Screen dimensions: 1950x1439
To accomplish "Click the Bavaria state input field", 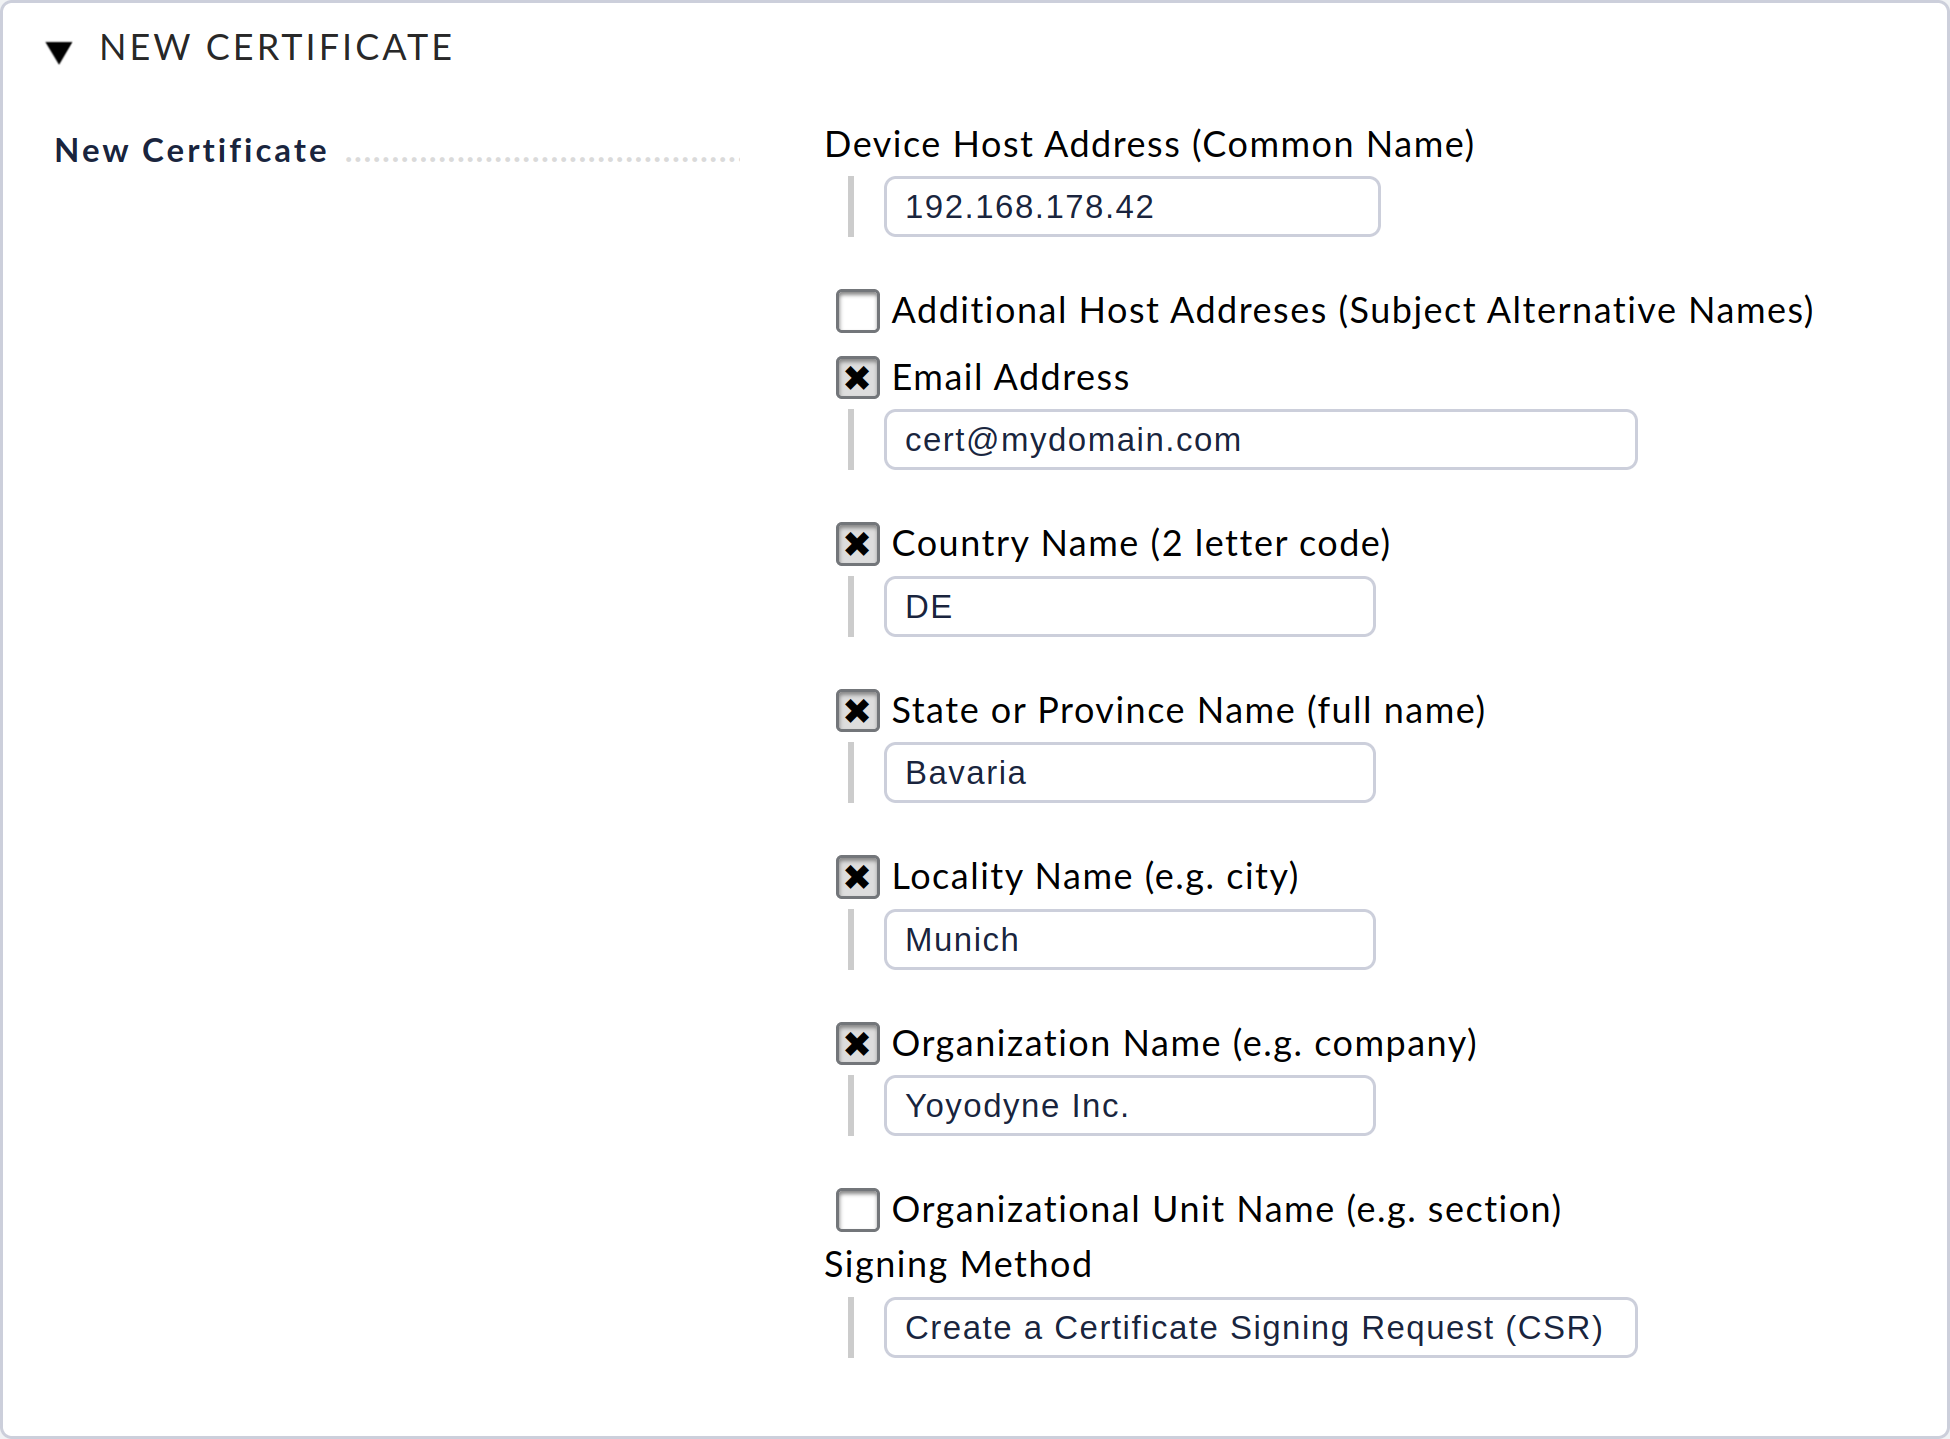I will (x=1129, y=773).
